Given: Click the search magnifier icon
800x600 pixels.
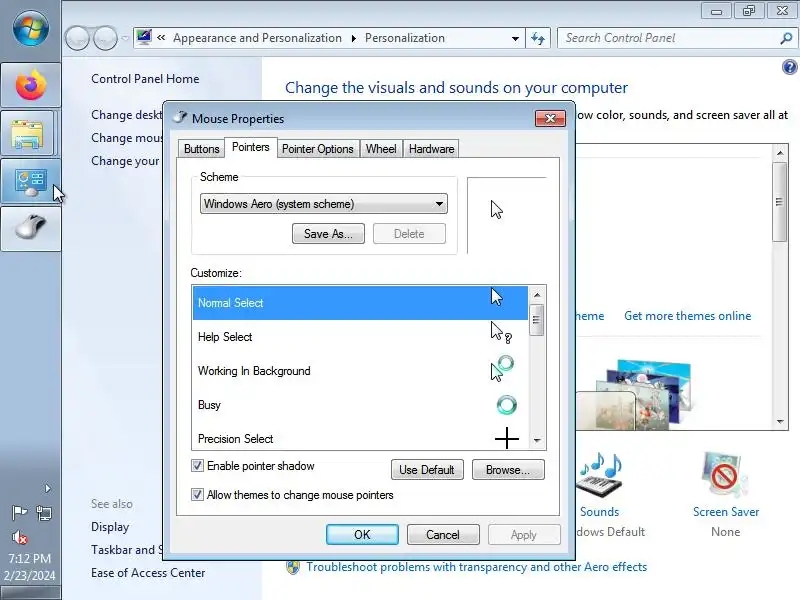Looking at the screenshot, I should click(x=786, y=38).
